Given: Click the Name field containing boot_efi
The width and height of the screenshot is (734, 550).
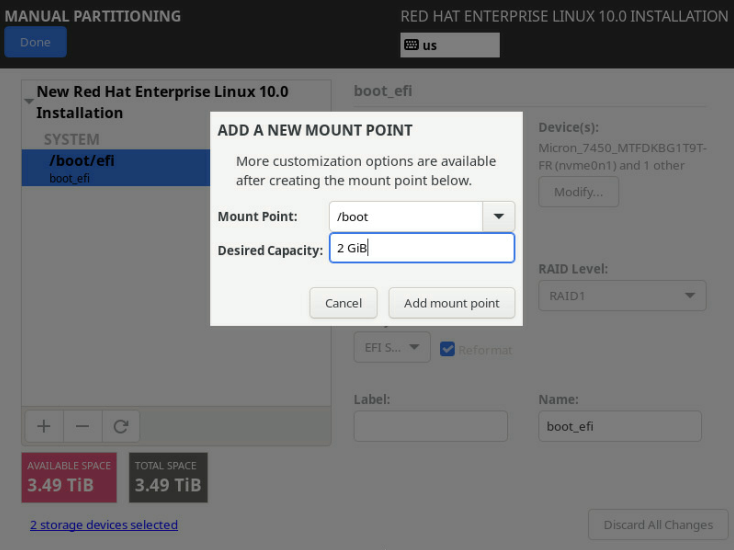Looking at the screenshot, I should 619,426.
